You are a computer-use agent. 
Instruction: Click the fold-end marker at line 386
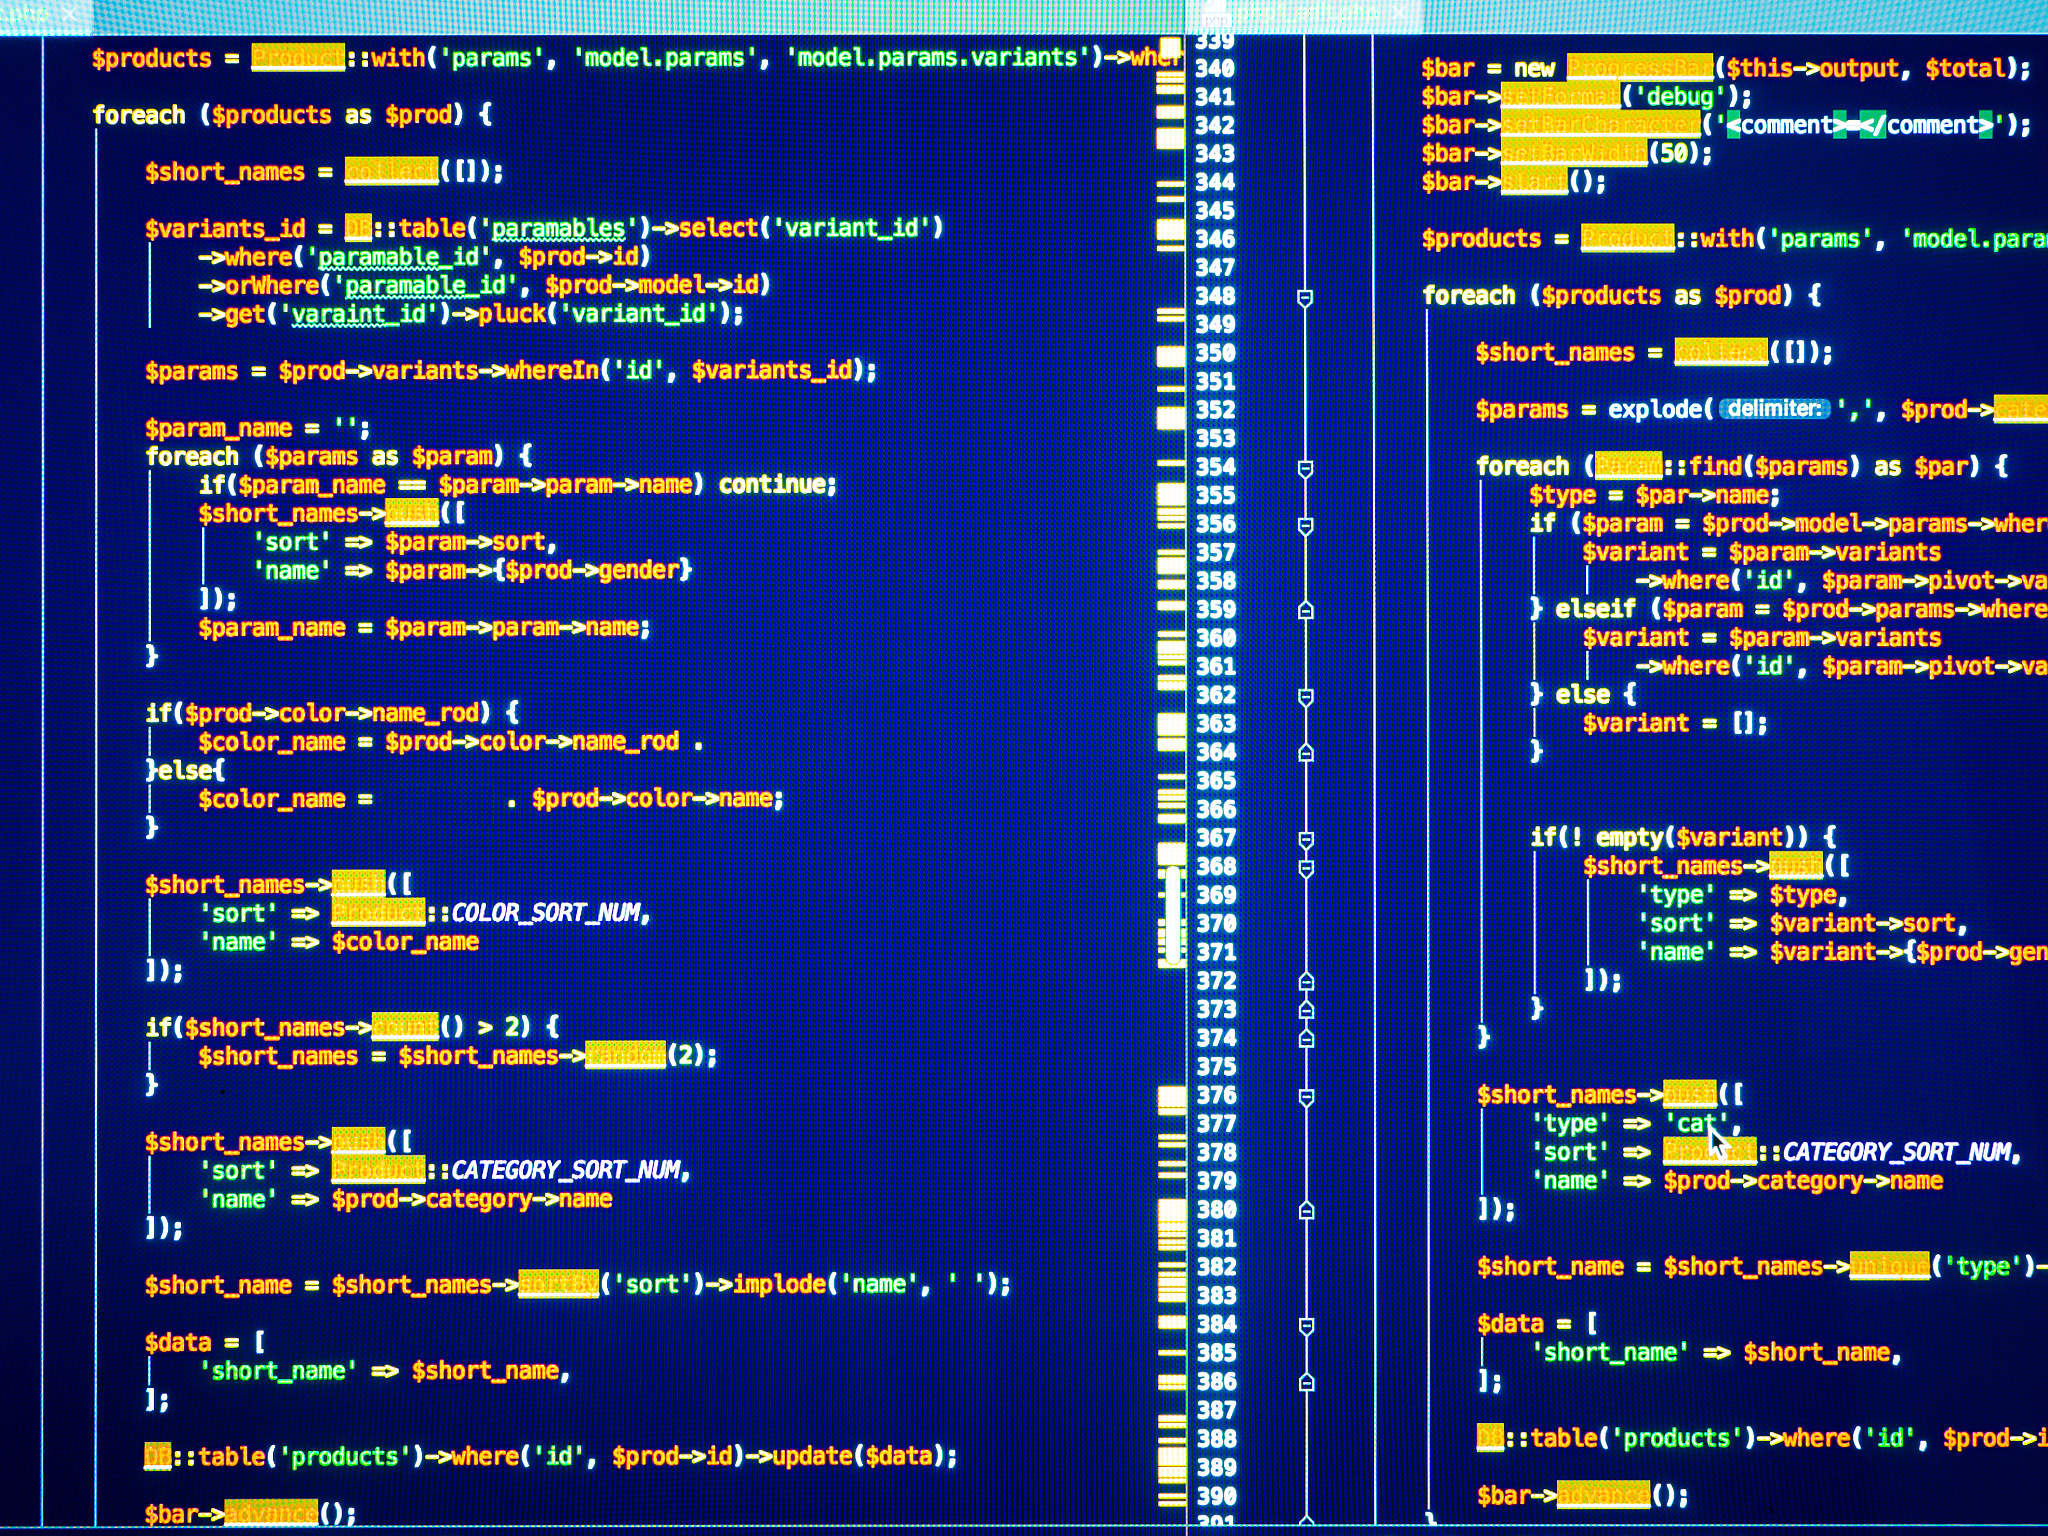click(1305, 1383)
